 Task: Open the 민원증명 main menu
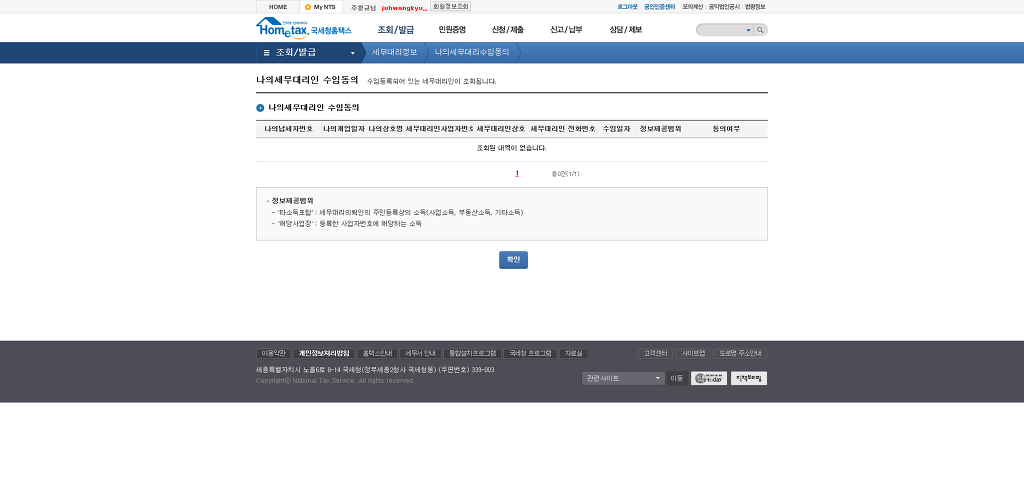(x=452, y=29)
